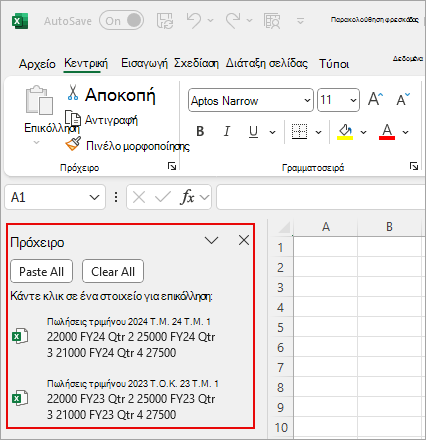Close the Πρόχειρο clipboard pane
426x440 pixels.
[x=244, y=240]
